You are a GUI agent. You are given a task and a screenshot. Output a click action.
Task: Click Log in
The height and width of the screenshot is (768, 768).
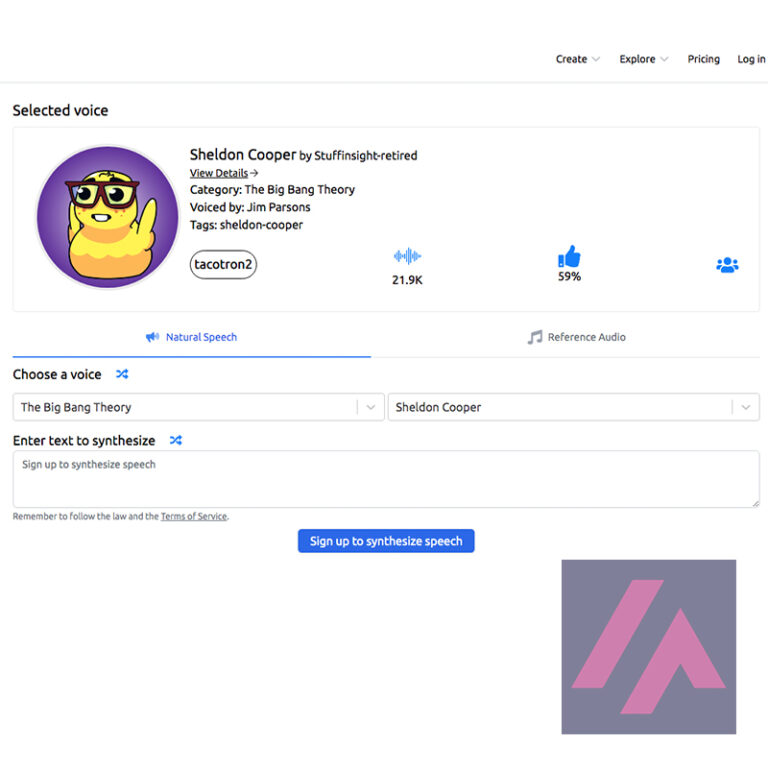pyautogui.click(x=751, y=59)
